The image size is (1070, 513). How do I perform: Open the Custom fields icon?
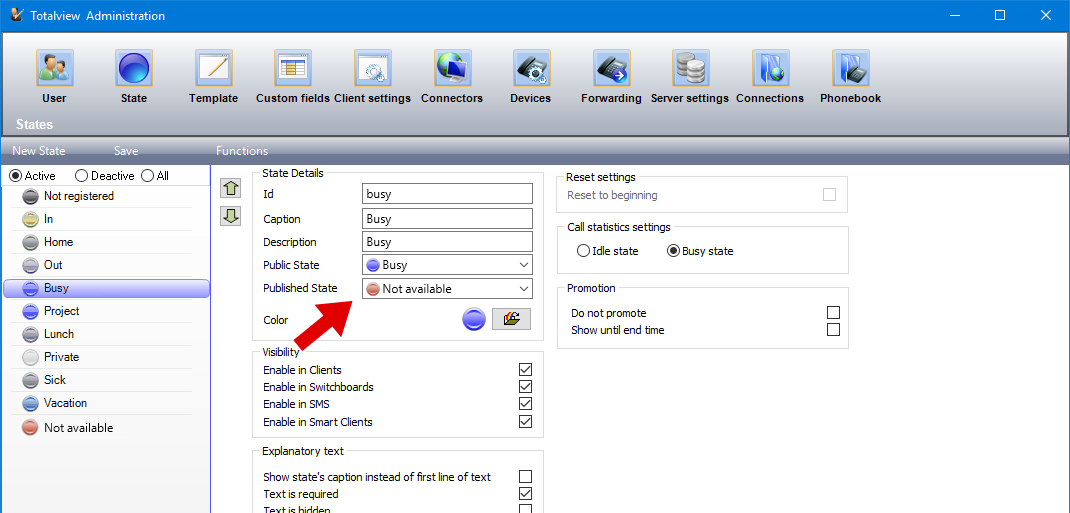293,68
